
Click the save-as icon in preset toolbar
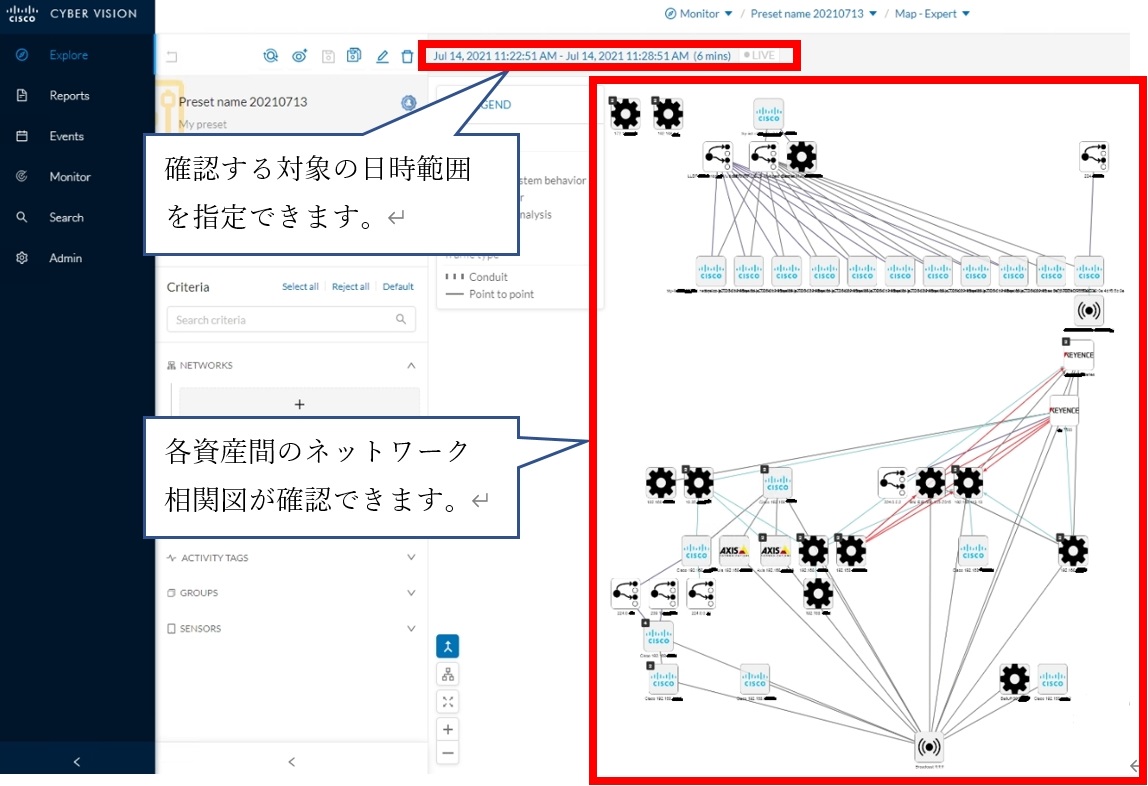click(x=354, y=55)
